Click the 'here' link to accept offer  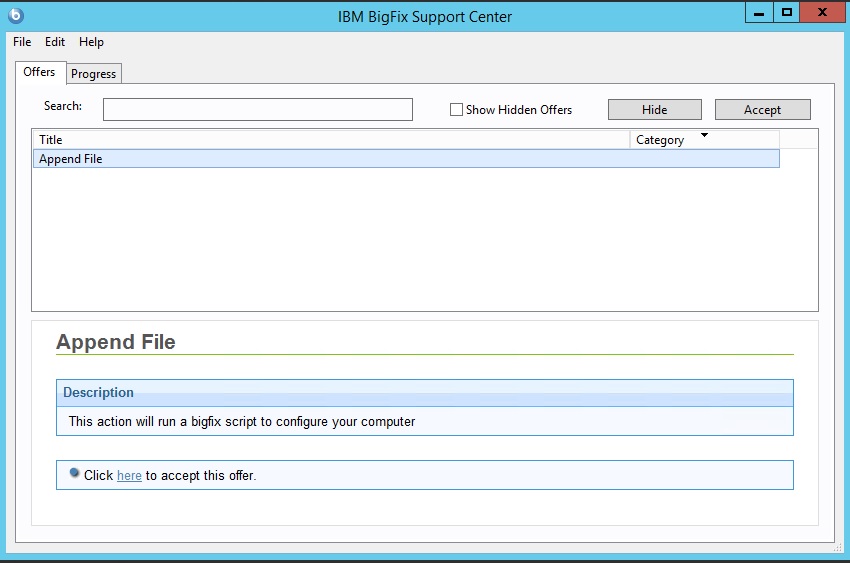[x=129, y=475]
